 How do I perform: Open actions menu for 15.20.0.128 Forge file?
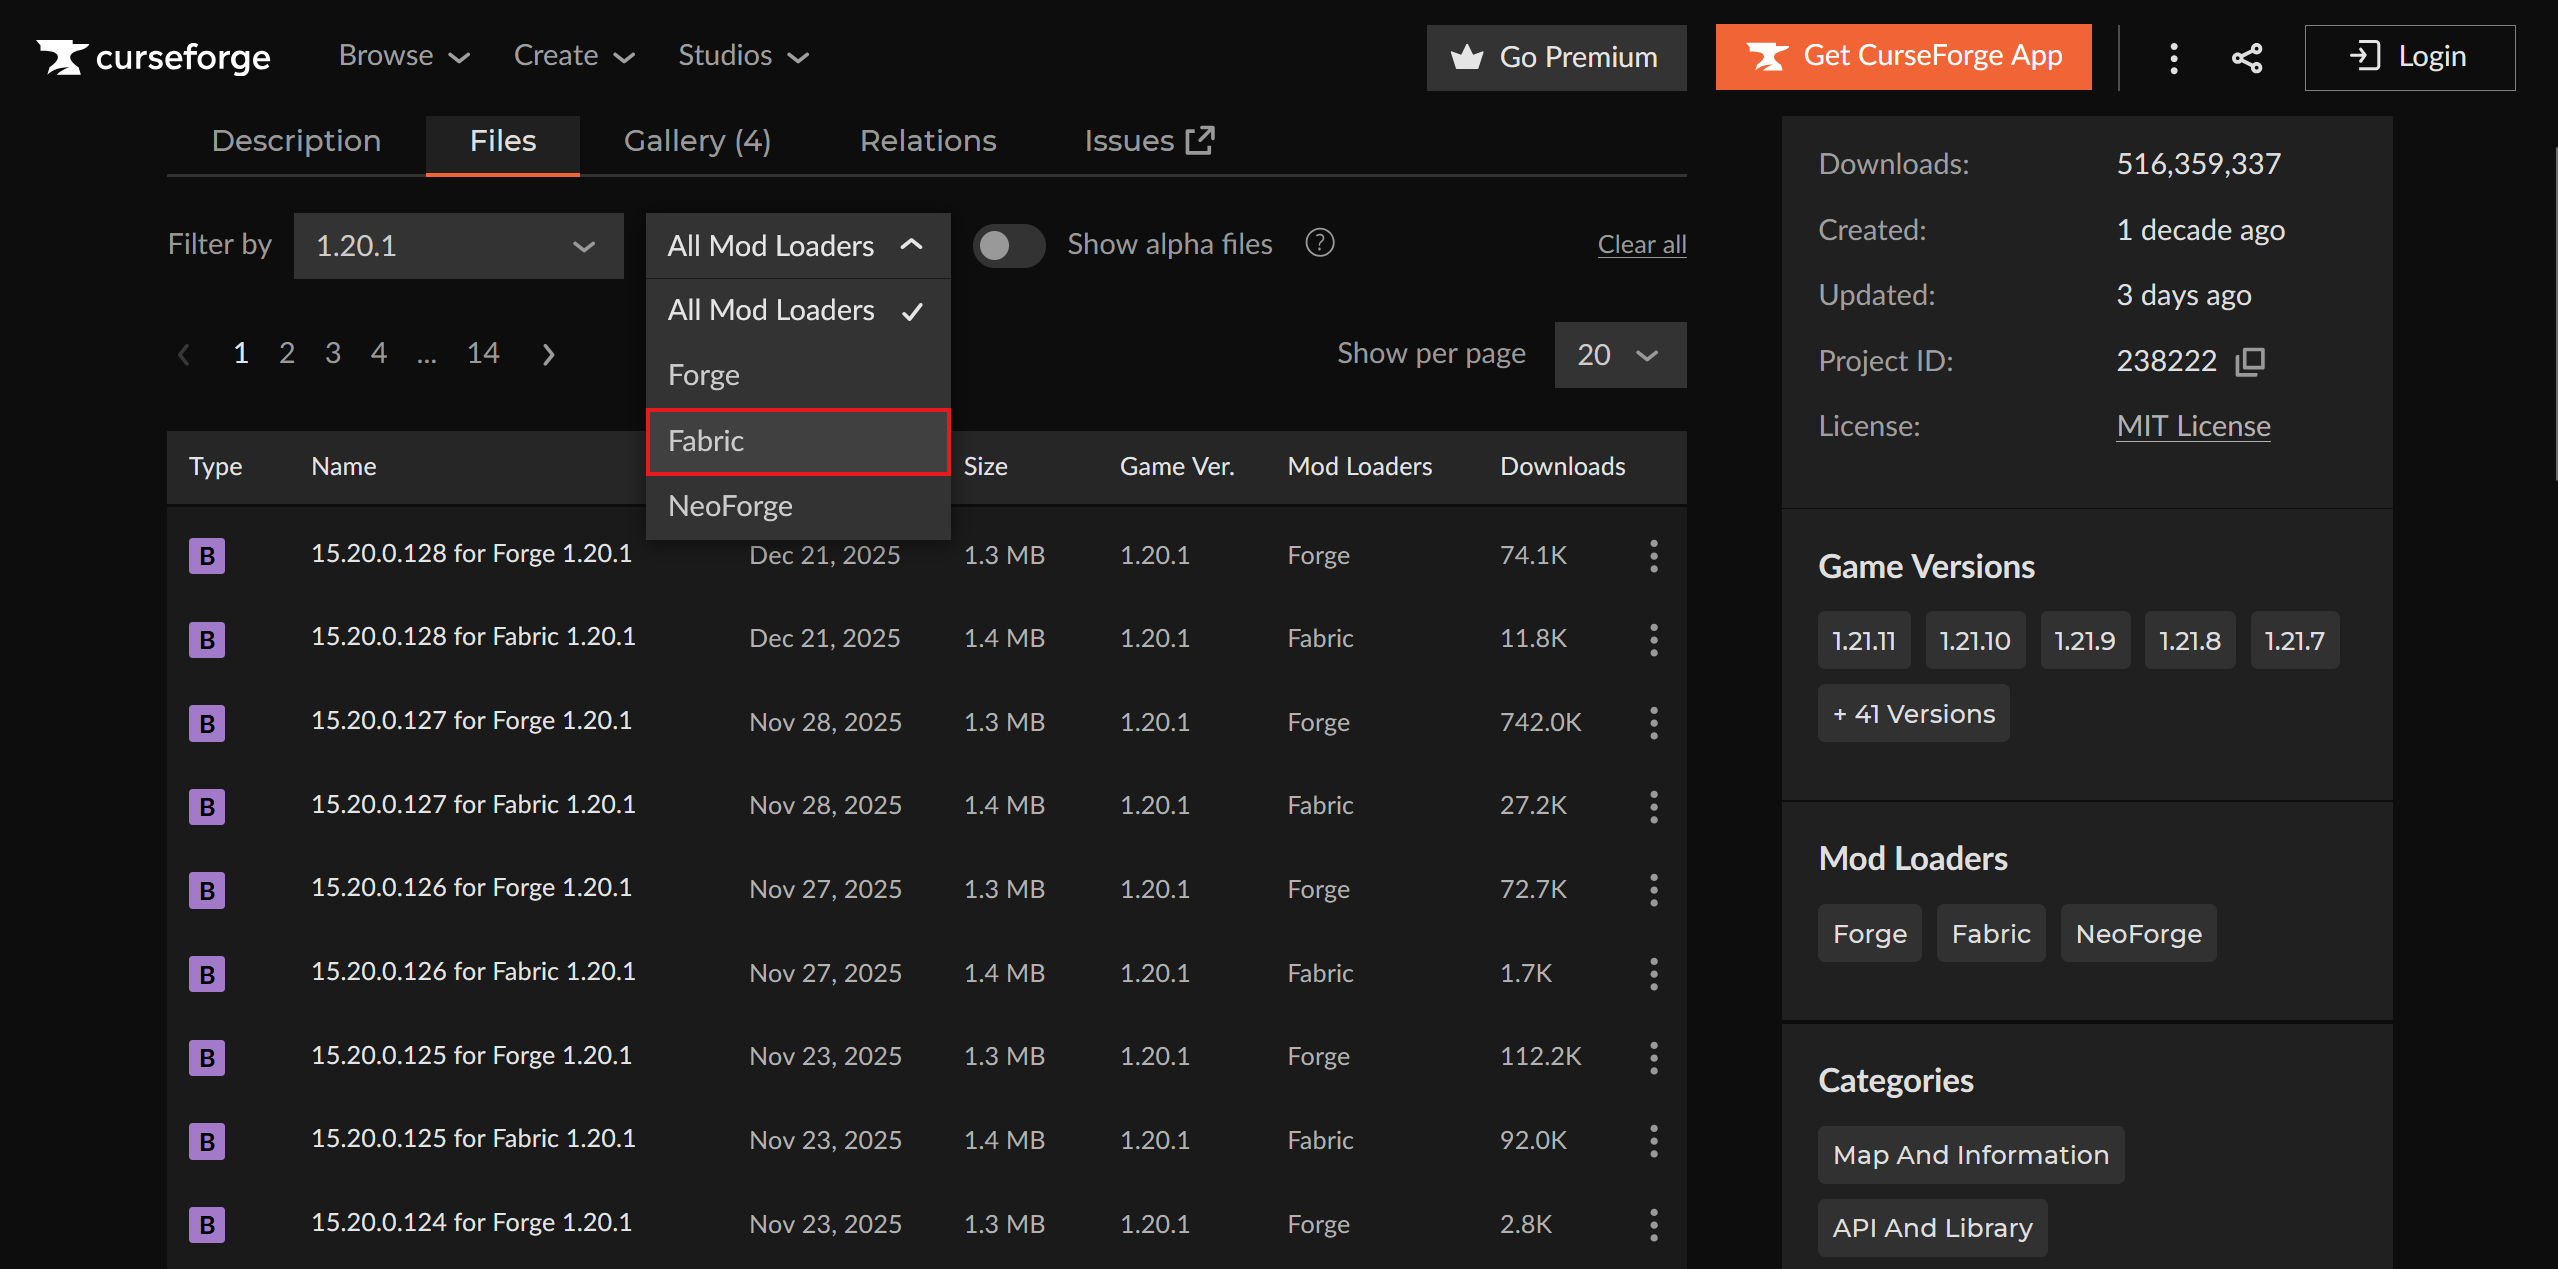click(1653, 556)
